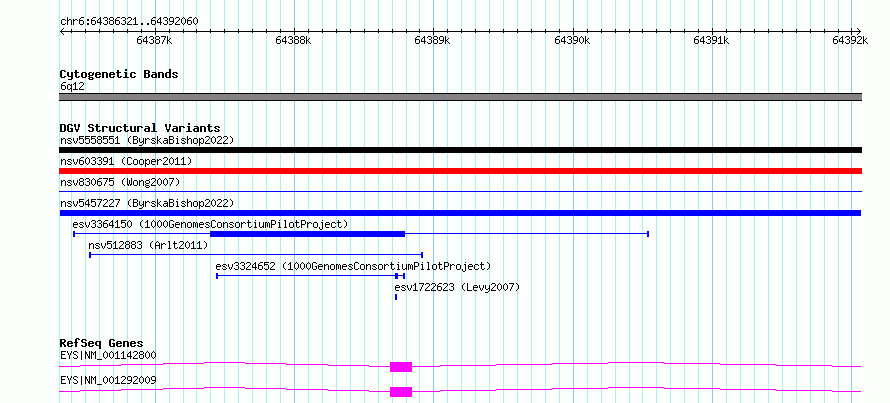Click the nsv512883 (Arlt2011) label
The image size is (890, 403).
(149, 245)
